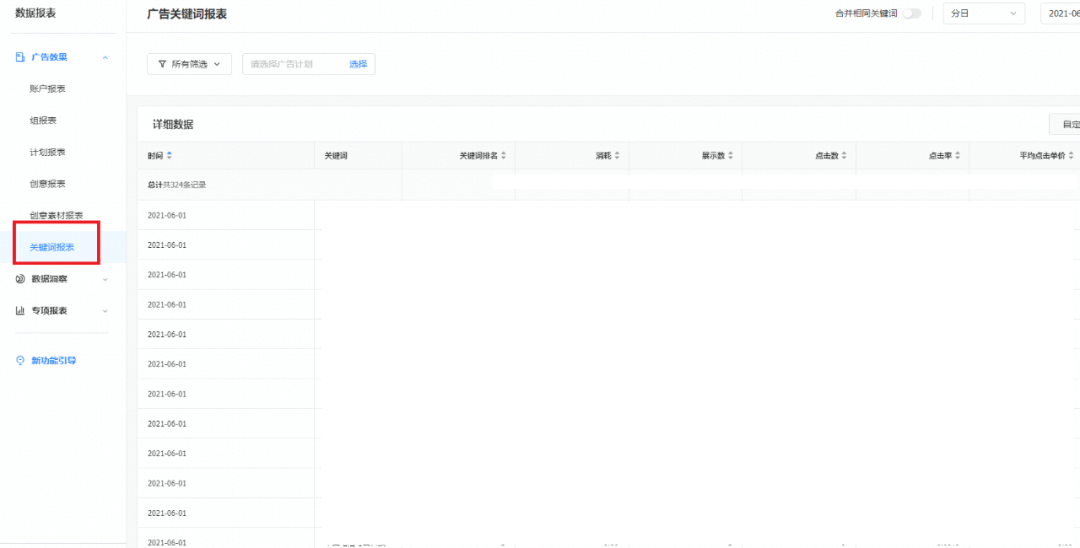
Task: Toggle the 合并相同关键词 switch
Action: (911, 14)
